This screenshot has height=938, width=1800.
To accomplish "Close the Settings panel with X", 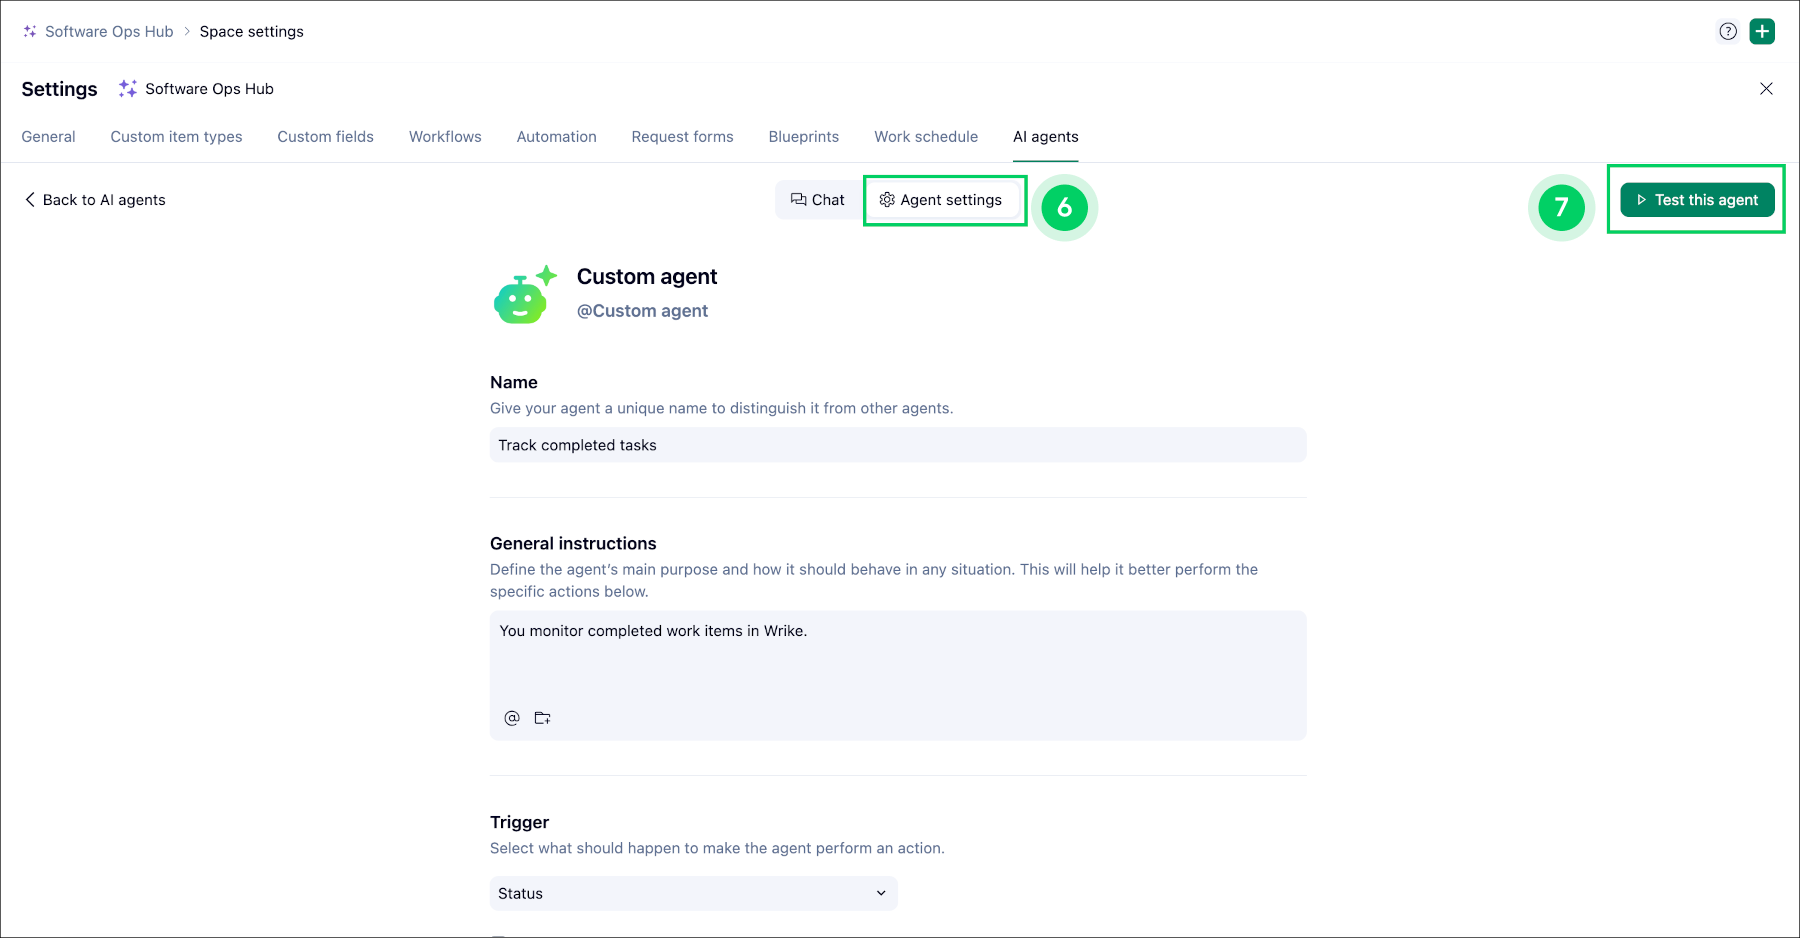I will coord(1766,89).
